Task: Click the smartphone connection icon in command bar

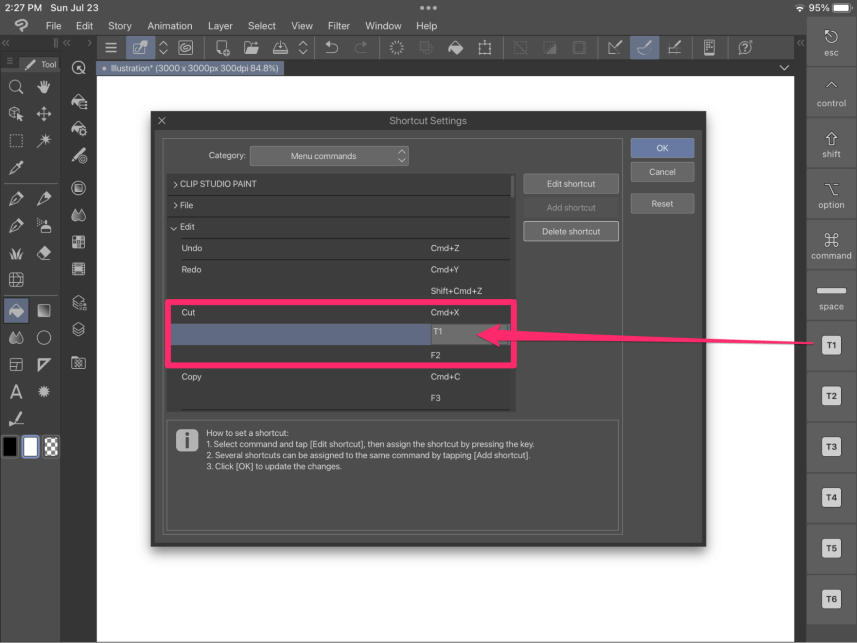Action: 709,48
